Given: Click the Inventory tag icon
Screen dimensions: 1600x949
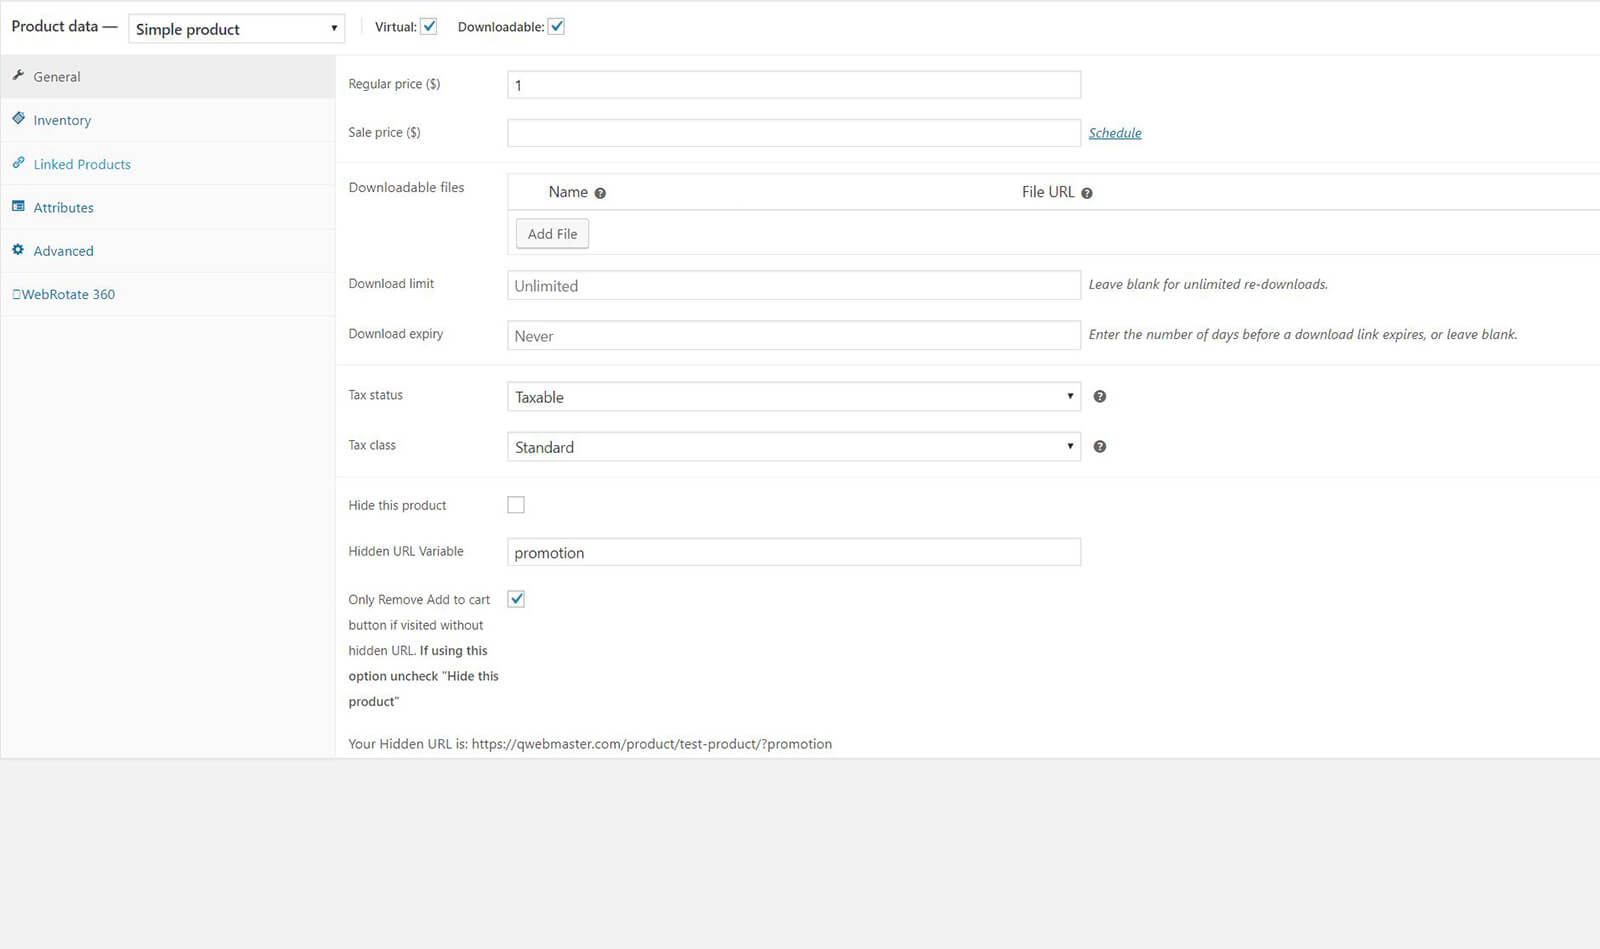Looking at the screenshot, I should coord(18,119).
